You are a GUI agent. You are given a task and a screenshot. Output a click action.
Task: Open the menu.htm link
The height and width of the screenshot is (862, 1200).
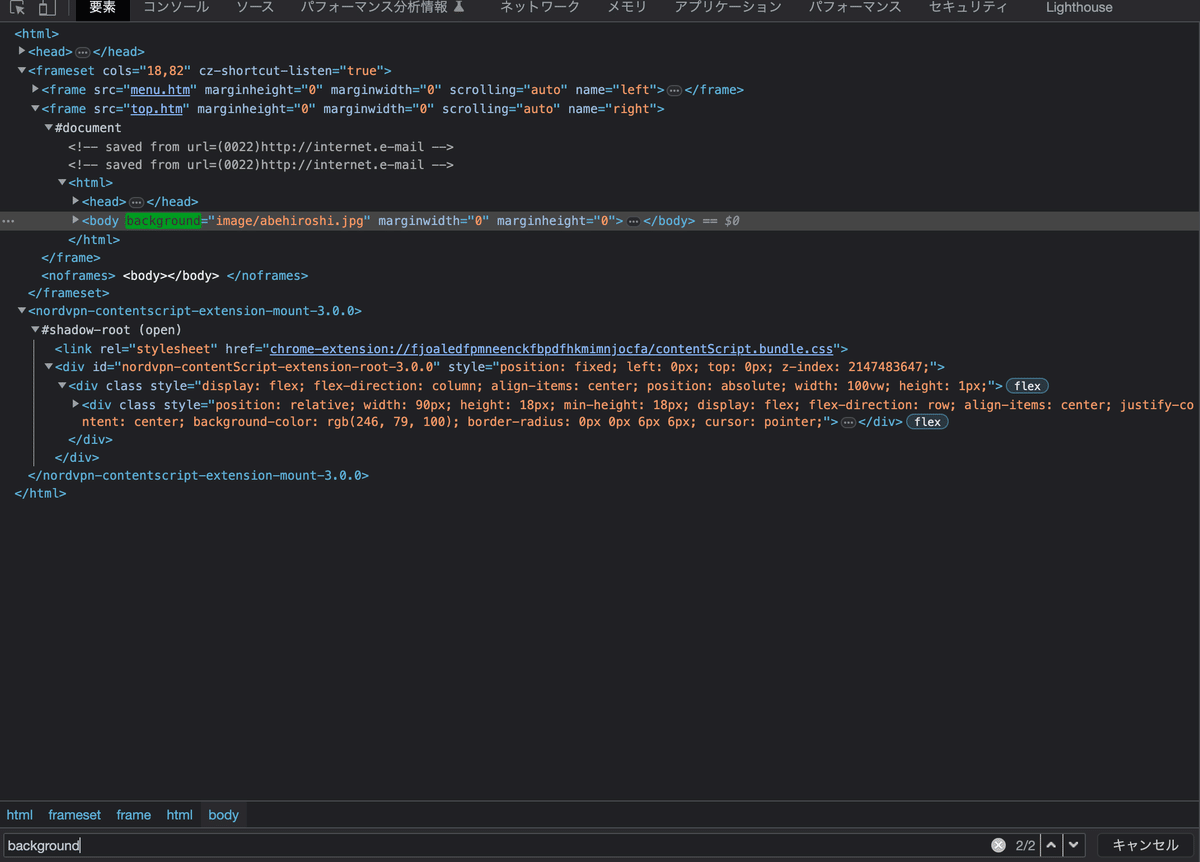point(159,89)
